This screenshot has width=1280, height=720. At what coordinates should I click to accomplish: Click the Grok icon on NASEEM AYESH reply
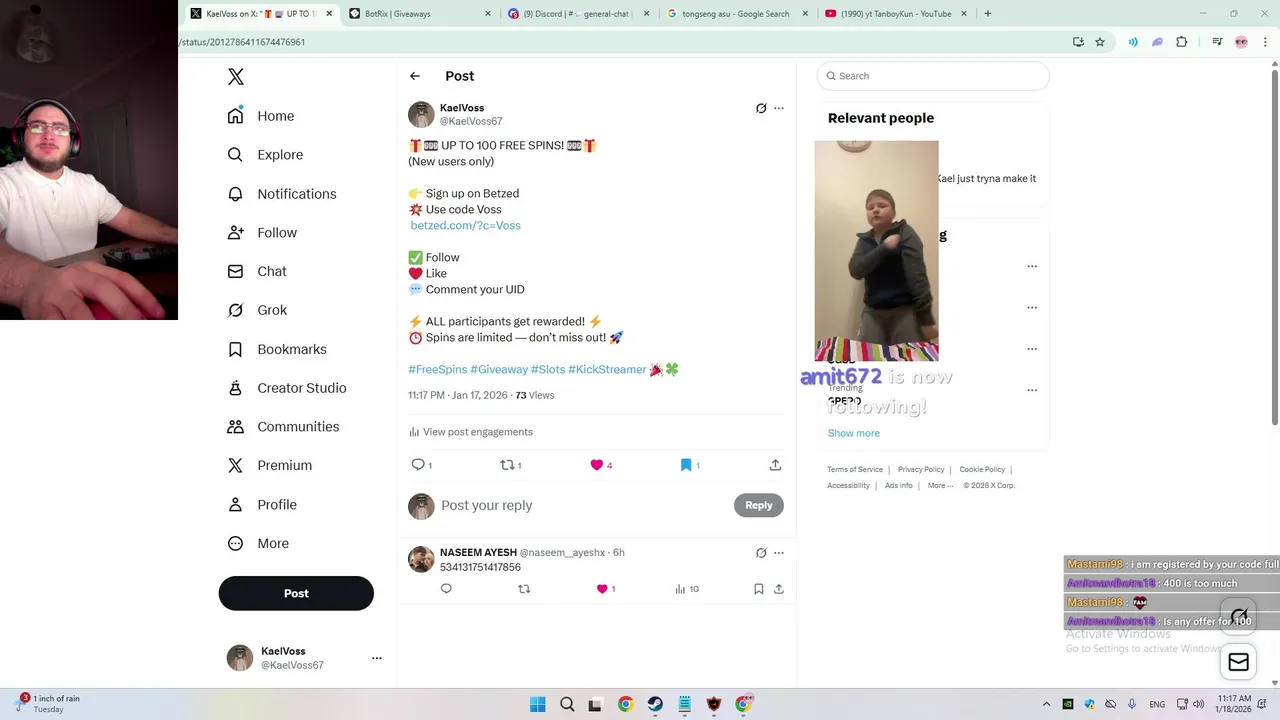pos(761,553)
